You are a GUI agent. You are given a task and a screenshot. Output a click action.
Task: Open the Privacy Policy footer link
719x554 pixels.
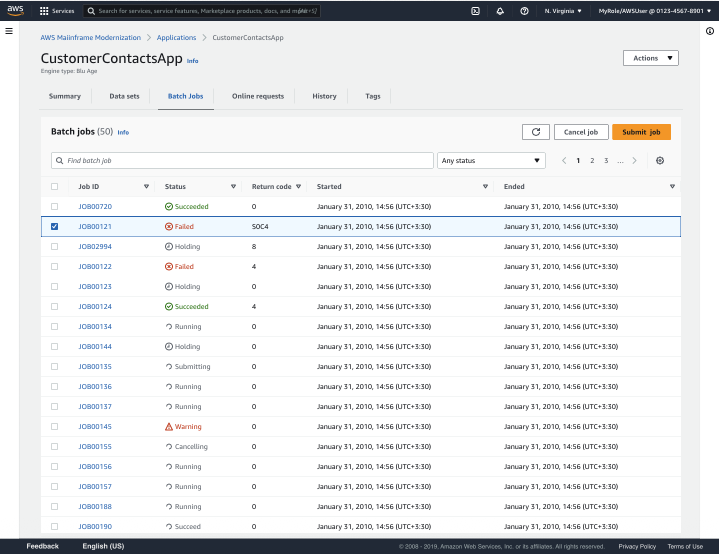(x=637, y=547)
